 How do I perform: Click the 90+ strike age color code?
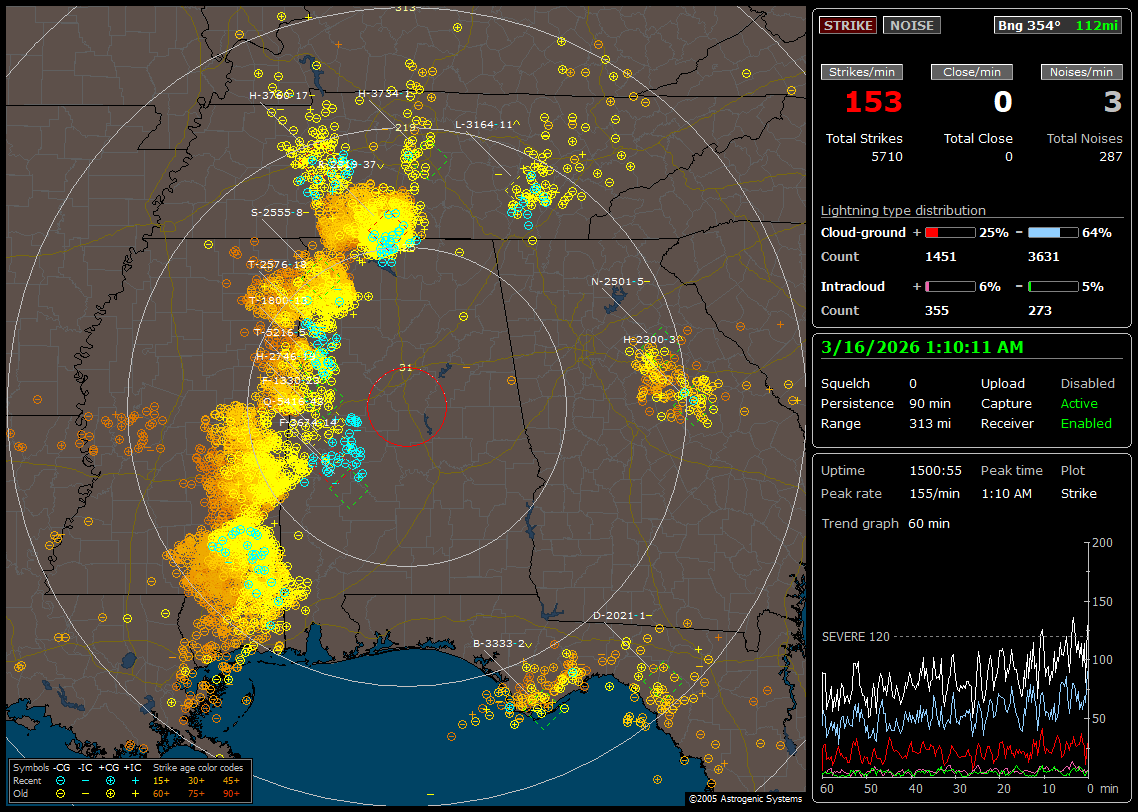coord(229,793)
